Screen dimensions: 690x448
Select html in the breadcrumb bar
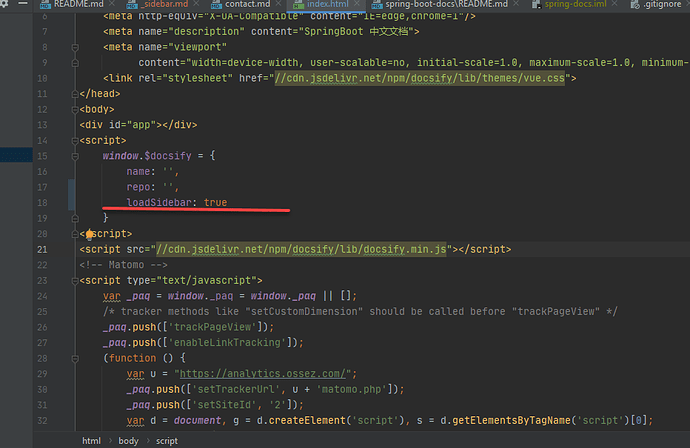tap(91, 441)
